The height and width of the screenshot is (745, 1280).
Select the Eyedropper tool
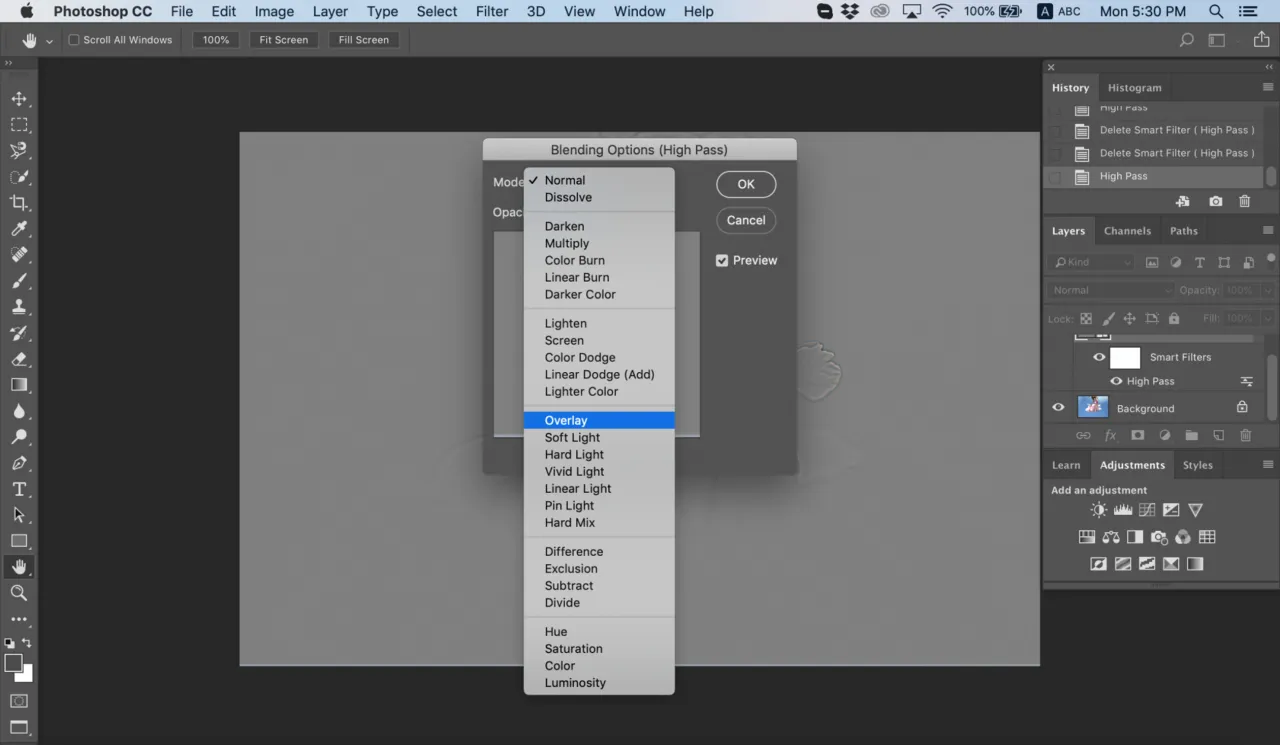click(20, 228)
